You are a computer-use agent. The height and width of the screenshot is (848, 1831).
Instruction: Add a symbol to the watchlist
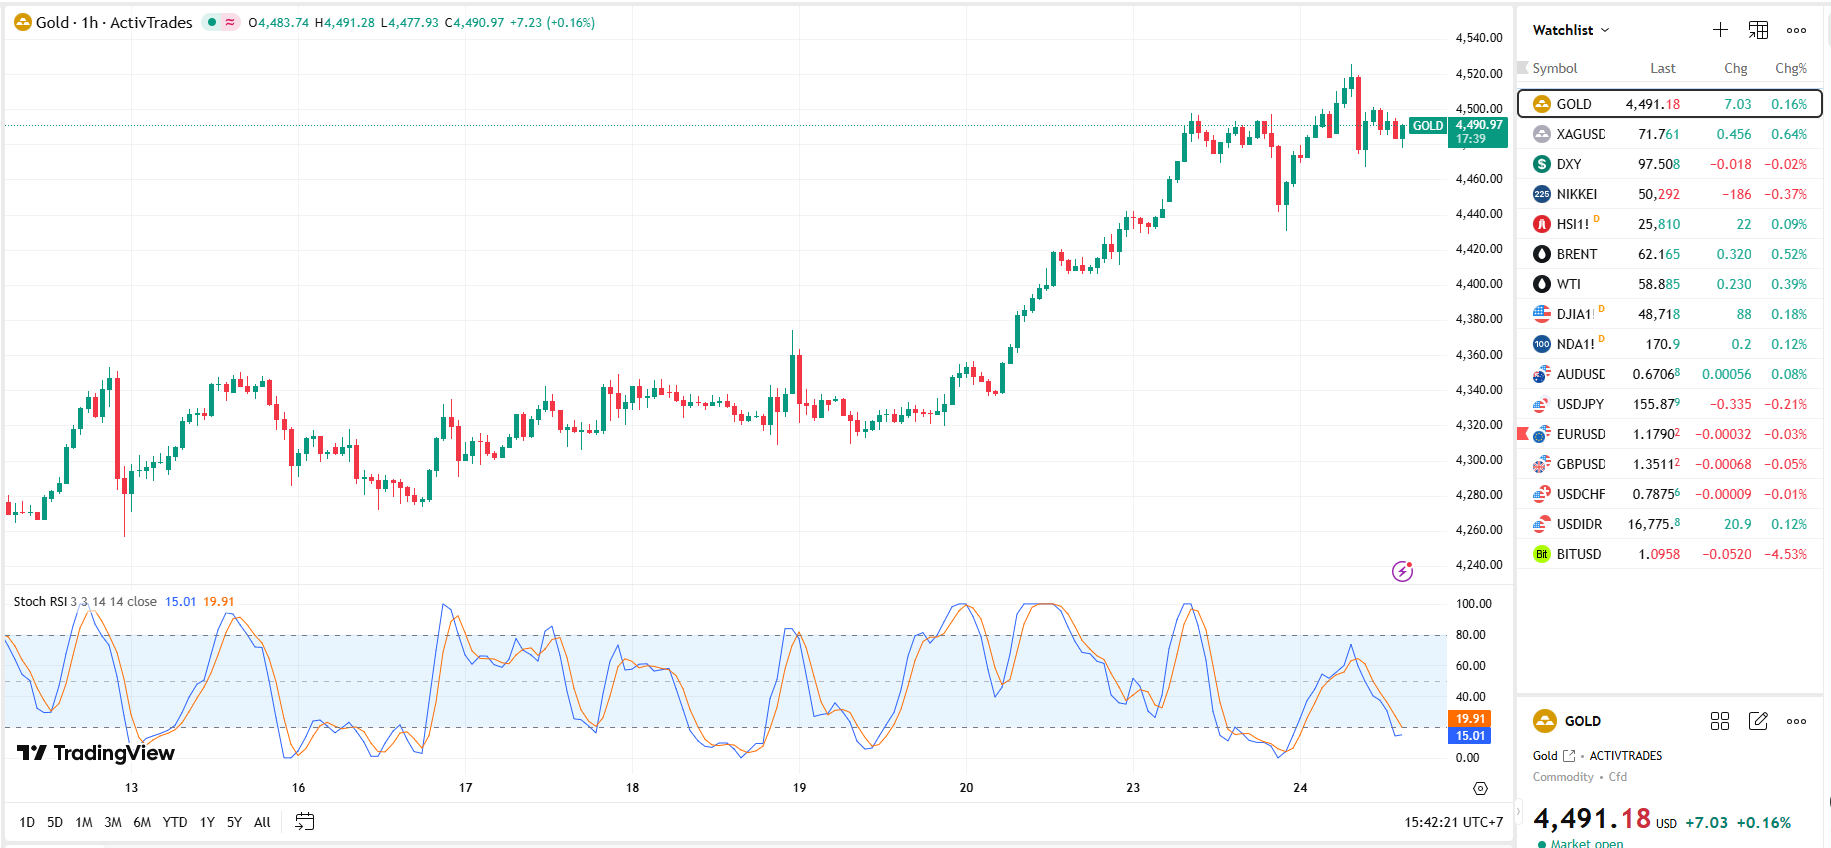(1720, 30)
